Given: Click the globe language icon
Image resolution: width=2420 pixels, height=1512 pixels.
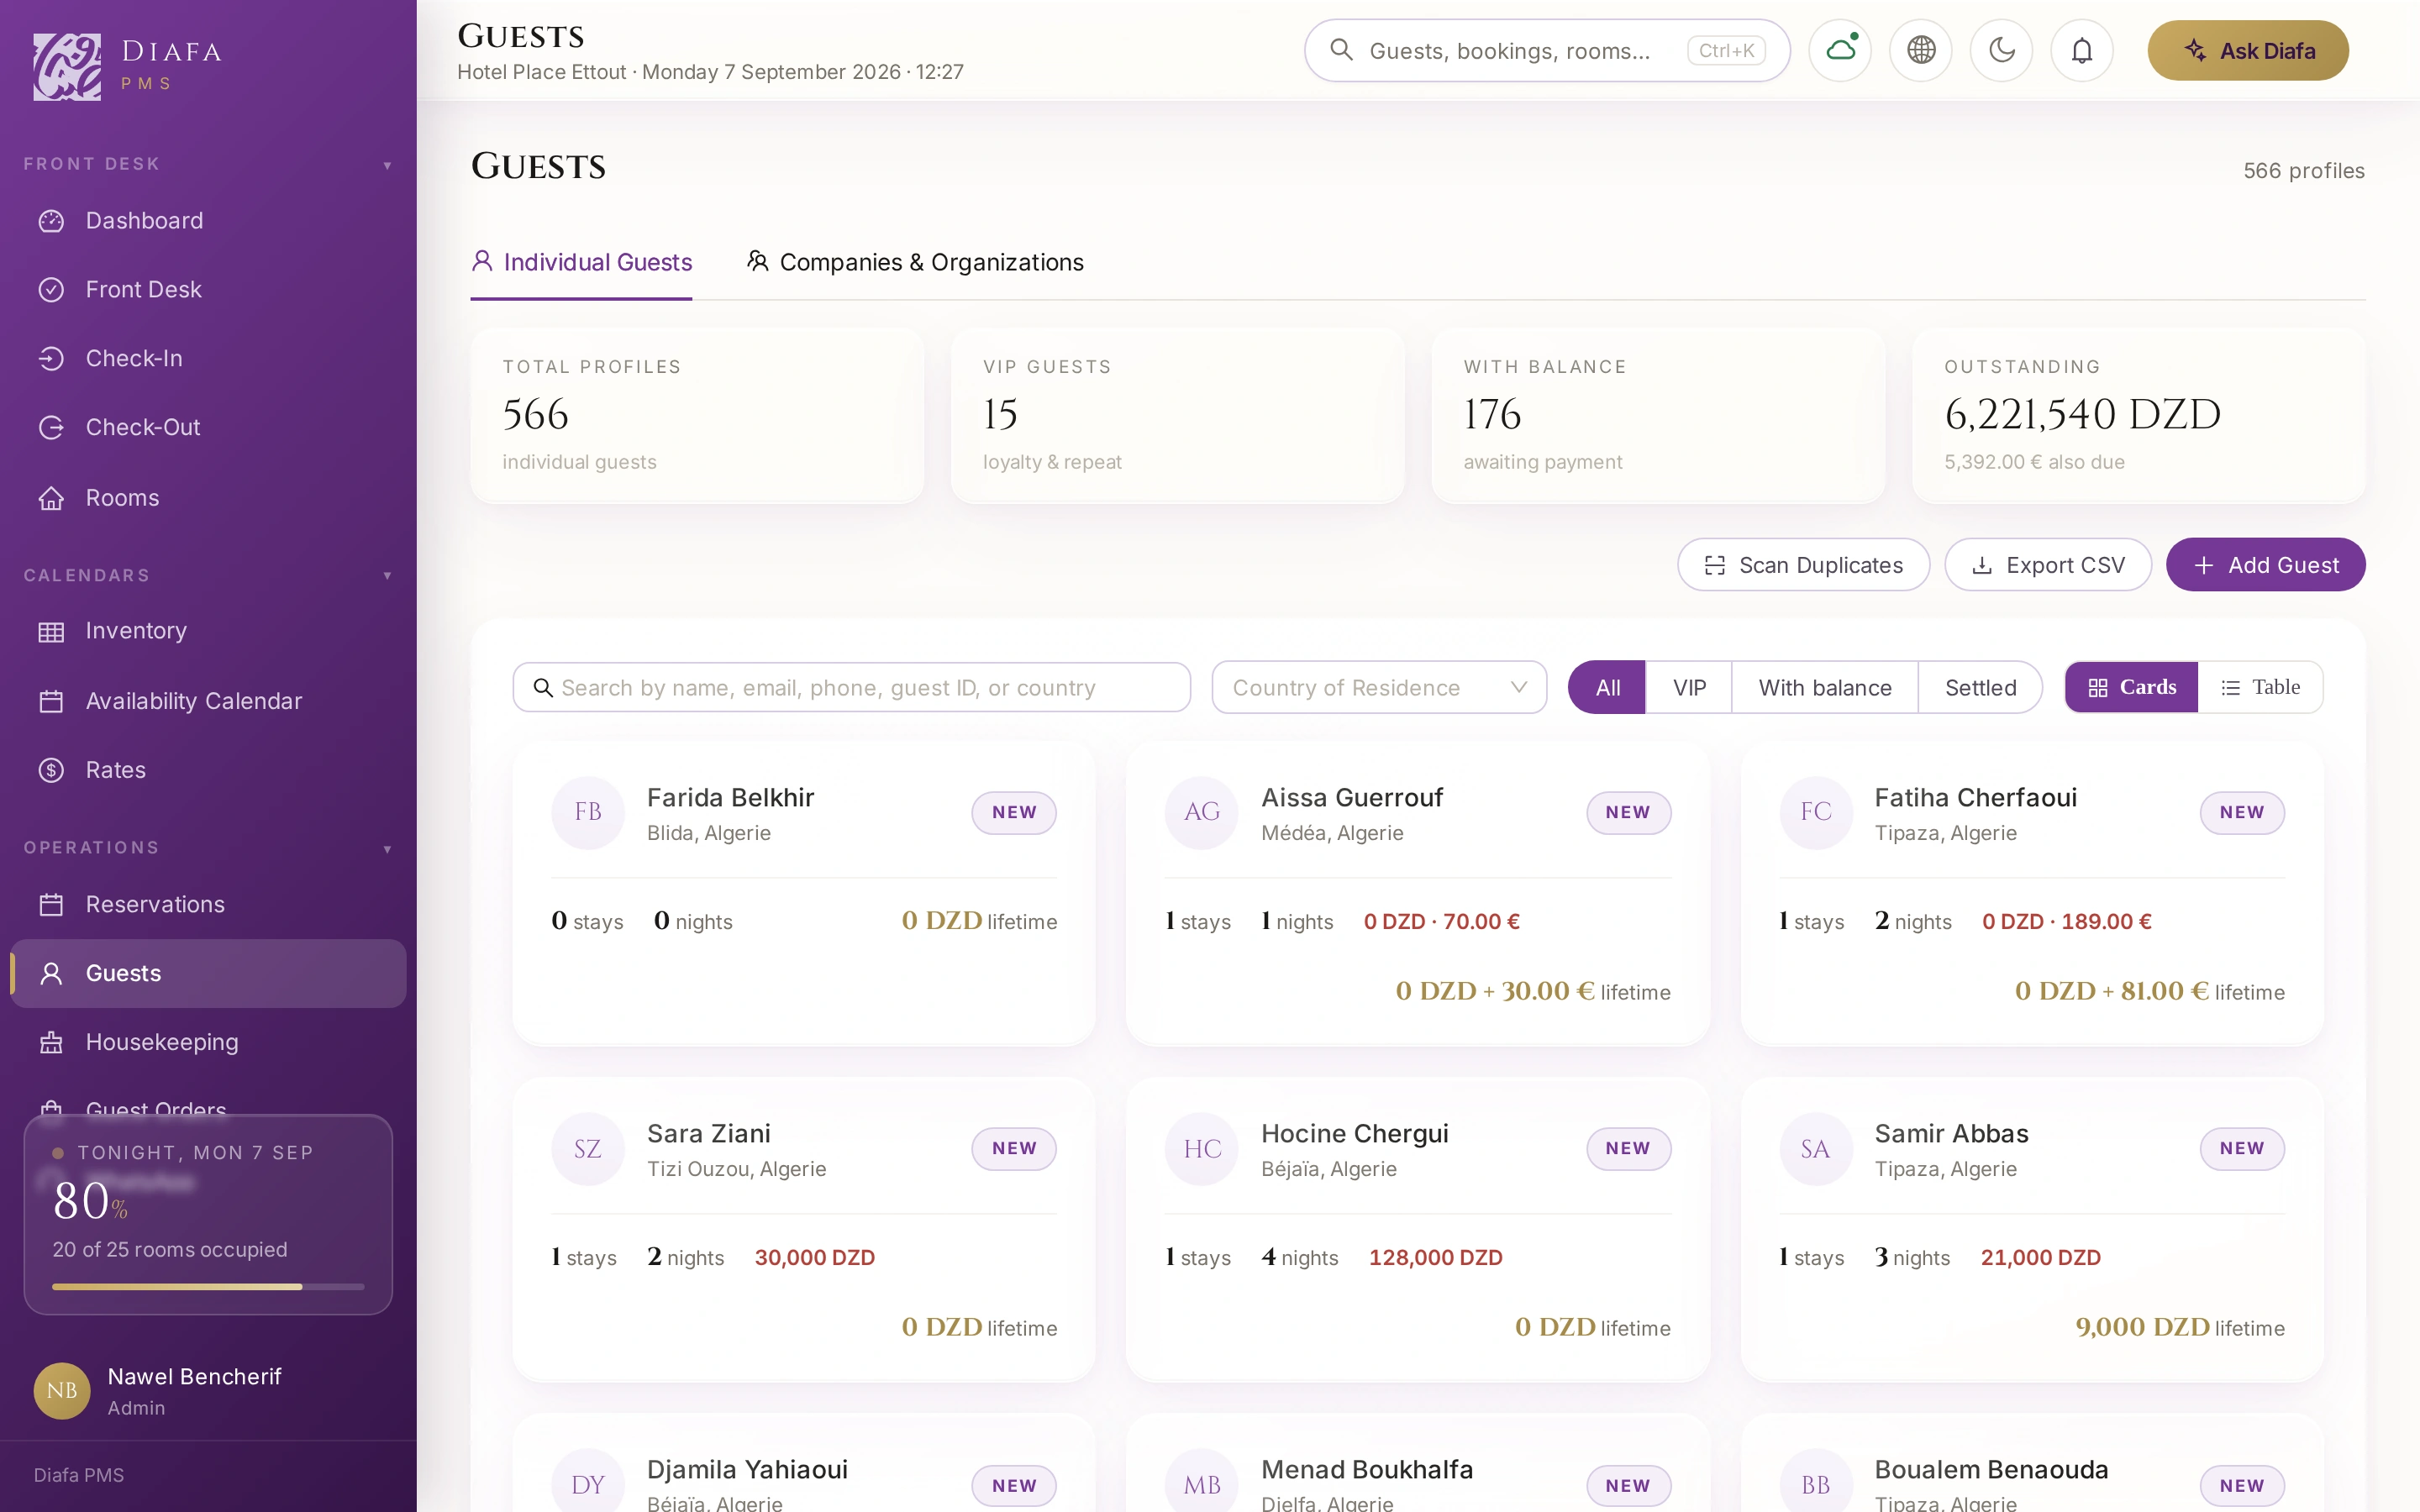Looking at the screenshot, I should (1920, 50).
